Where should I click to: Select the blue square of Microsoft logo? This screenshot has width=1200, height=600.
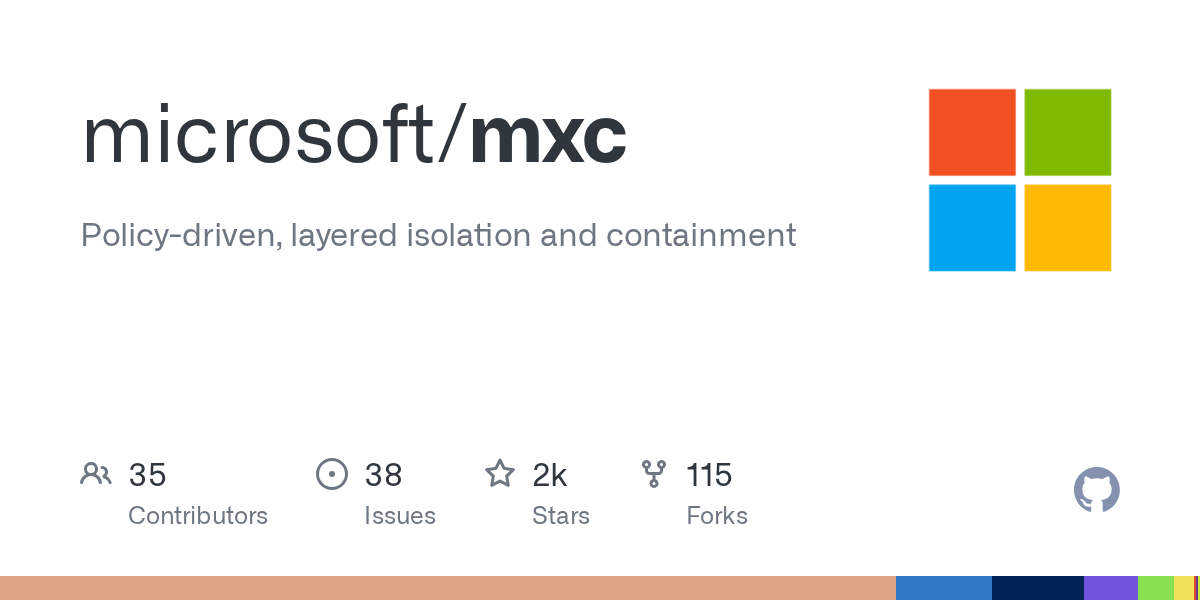tap(972, 228)
